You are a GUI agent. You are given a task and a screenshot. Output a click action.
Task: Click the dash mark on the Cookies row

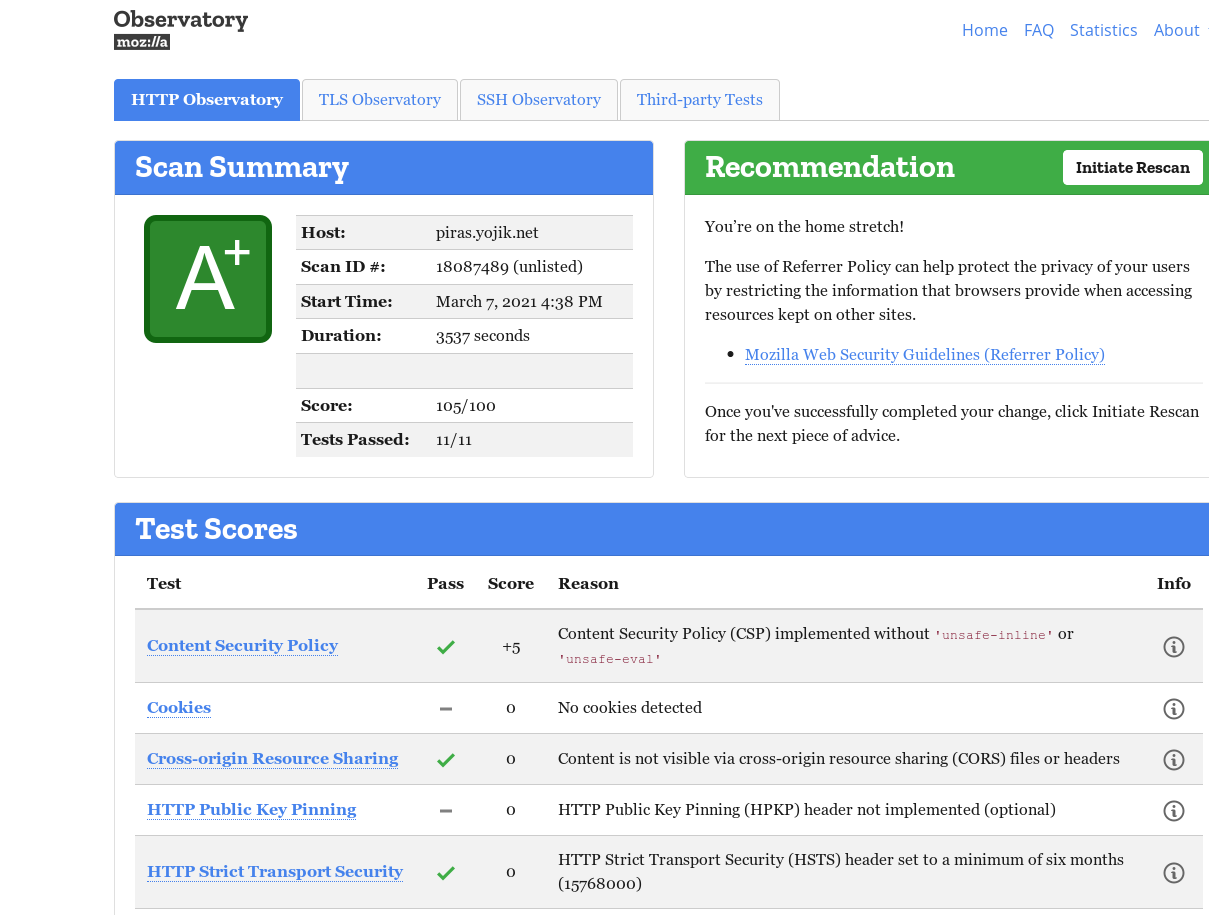point(445,708)
